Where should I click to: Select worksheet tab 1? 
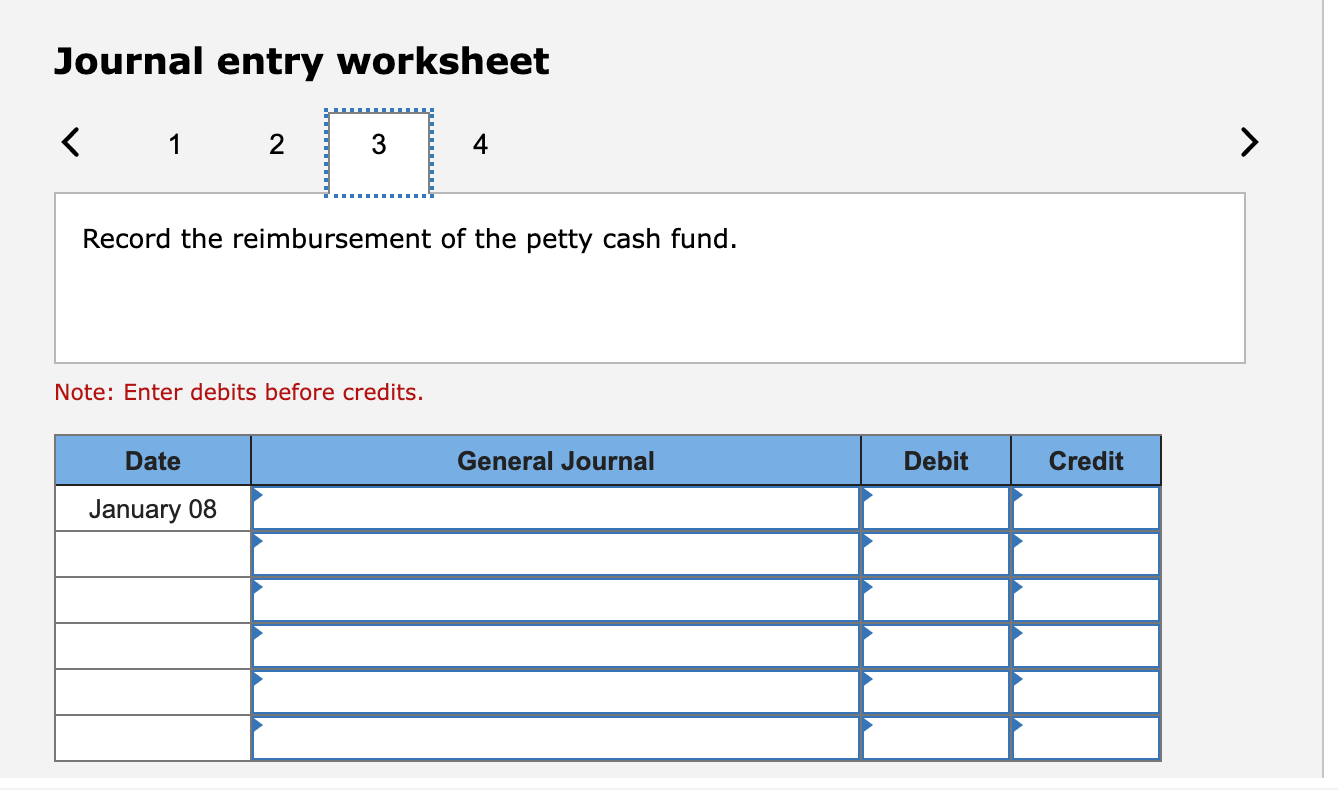click(174, 144)
